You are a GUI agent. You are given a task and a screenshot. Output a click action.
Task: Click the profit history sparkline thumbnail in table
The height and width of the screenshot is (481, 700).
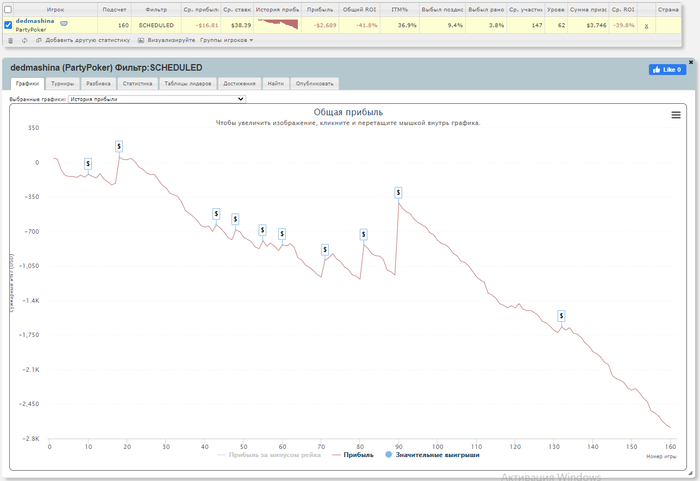(278, 25)
